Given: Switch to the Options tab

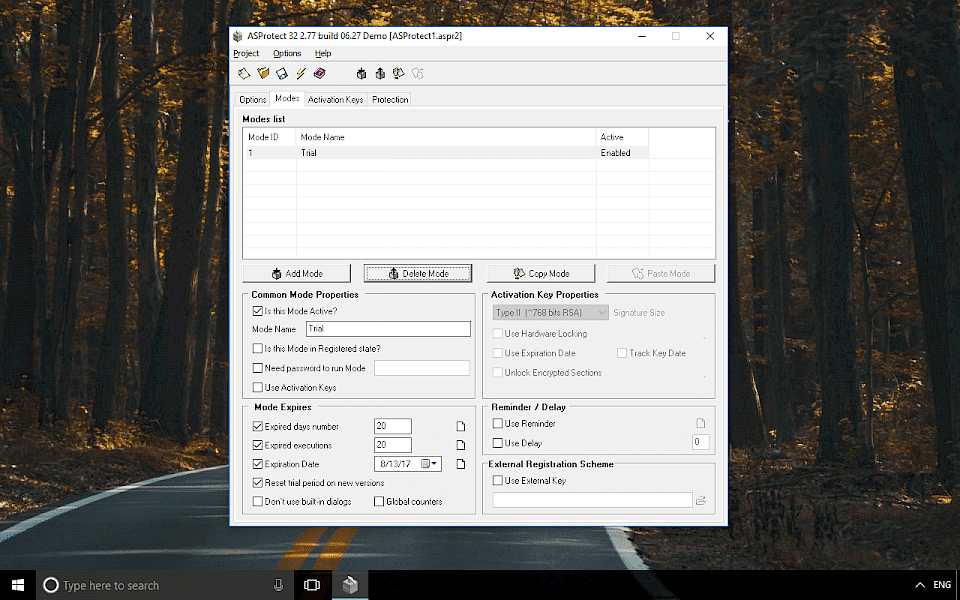Looking at the screenshot, I should tap(252, 99).
